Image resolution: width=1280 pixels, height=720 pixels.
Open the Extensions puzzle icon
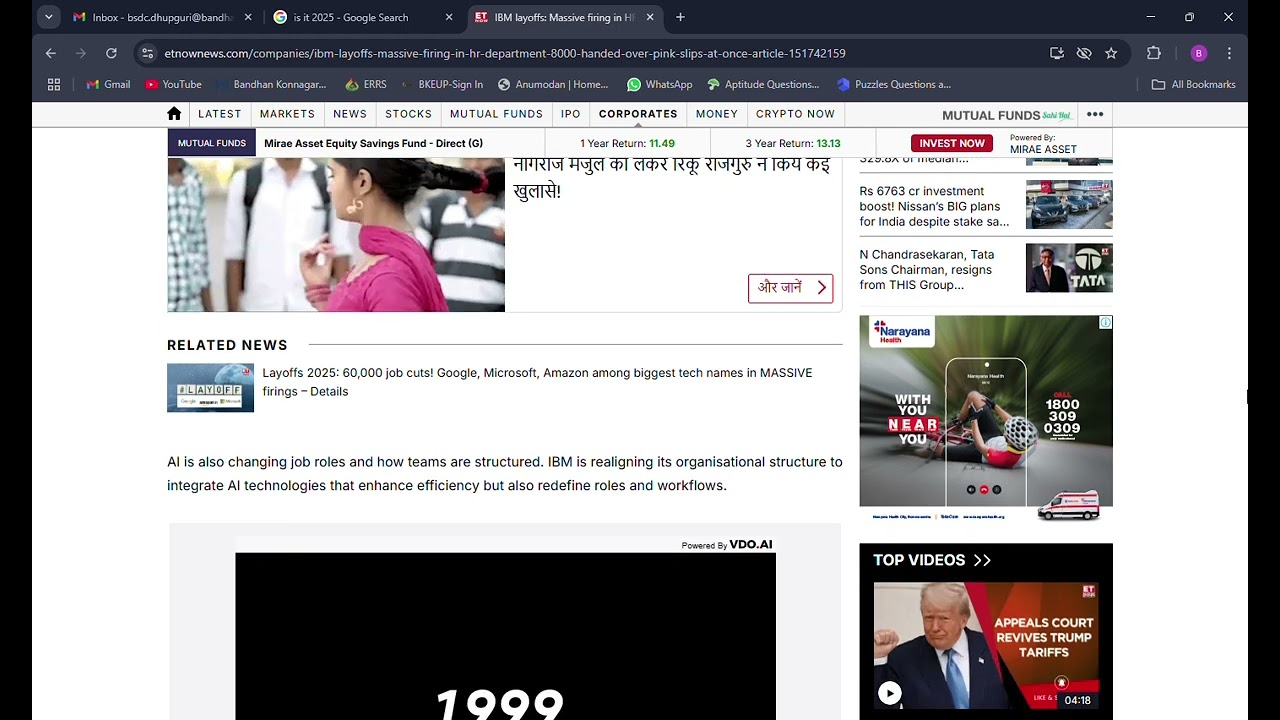[1154, 53]
